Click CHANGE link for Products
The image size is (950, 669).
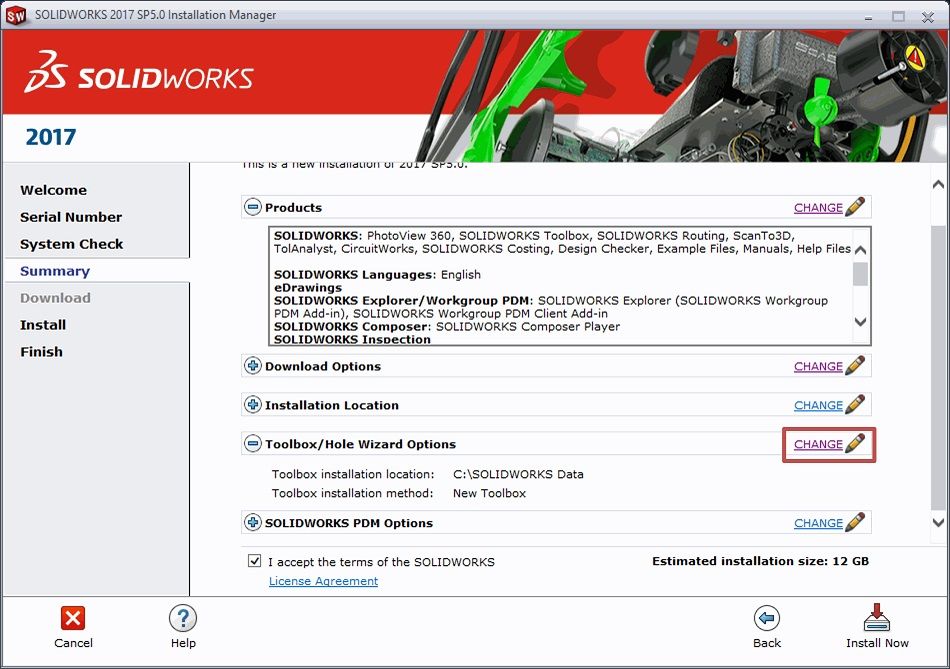coord(818,208)
